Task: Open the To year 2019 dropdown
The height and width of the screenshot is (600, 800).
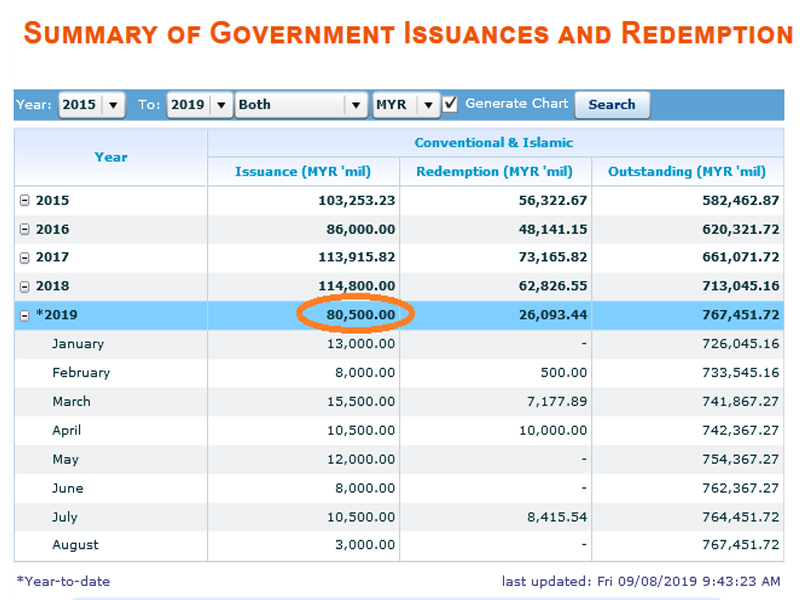Action: (221, 105)
